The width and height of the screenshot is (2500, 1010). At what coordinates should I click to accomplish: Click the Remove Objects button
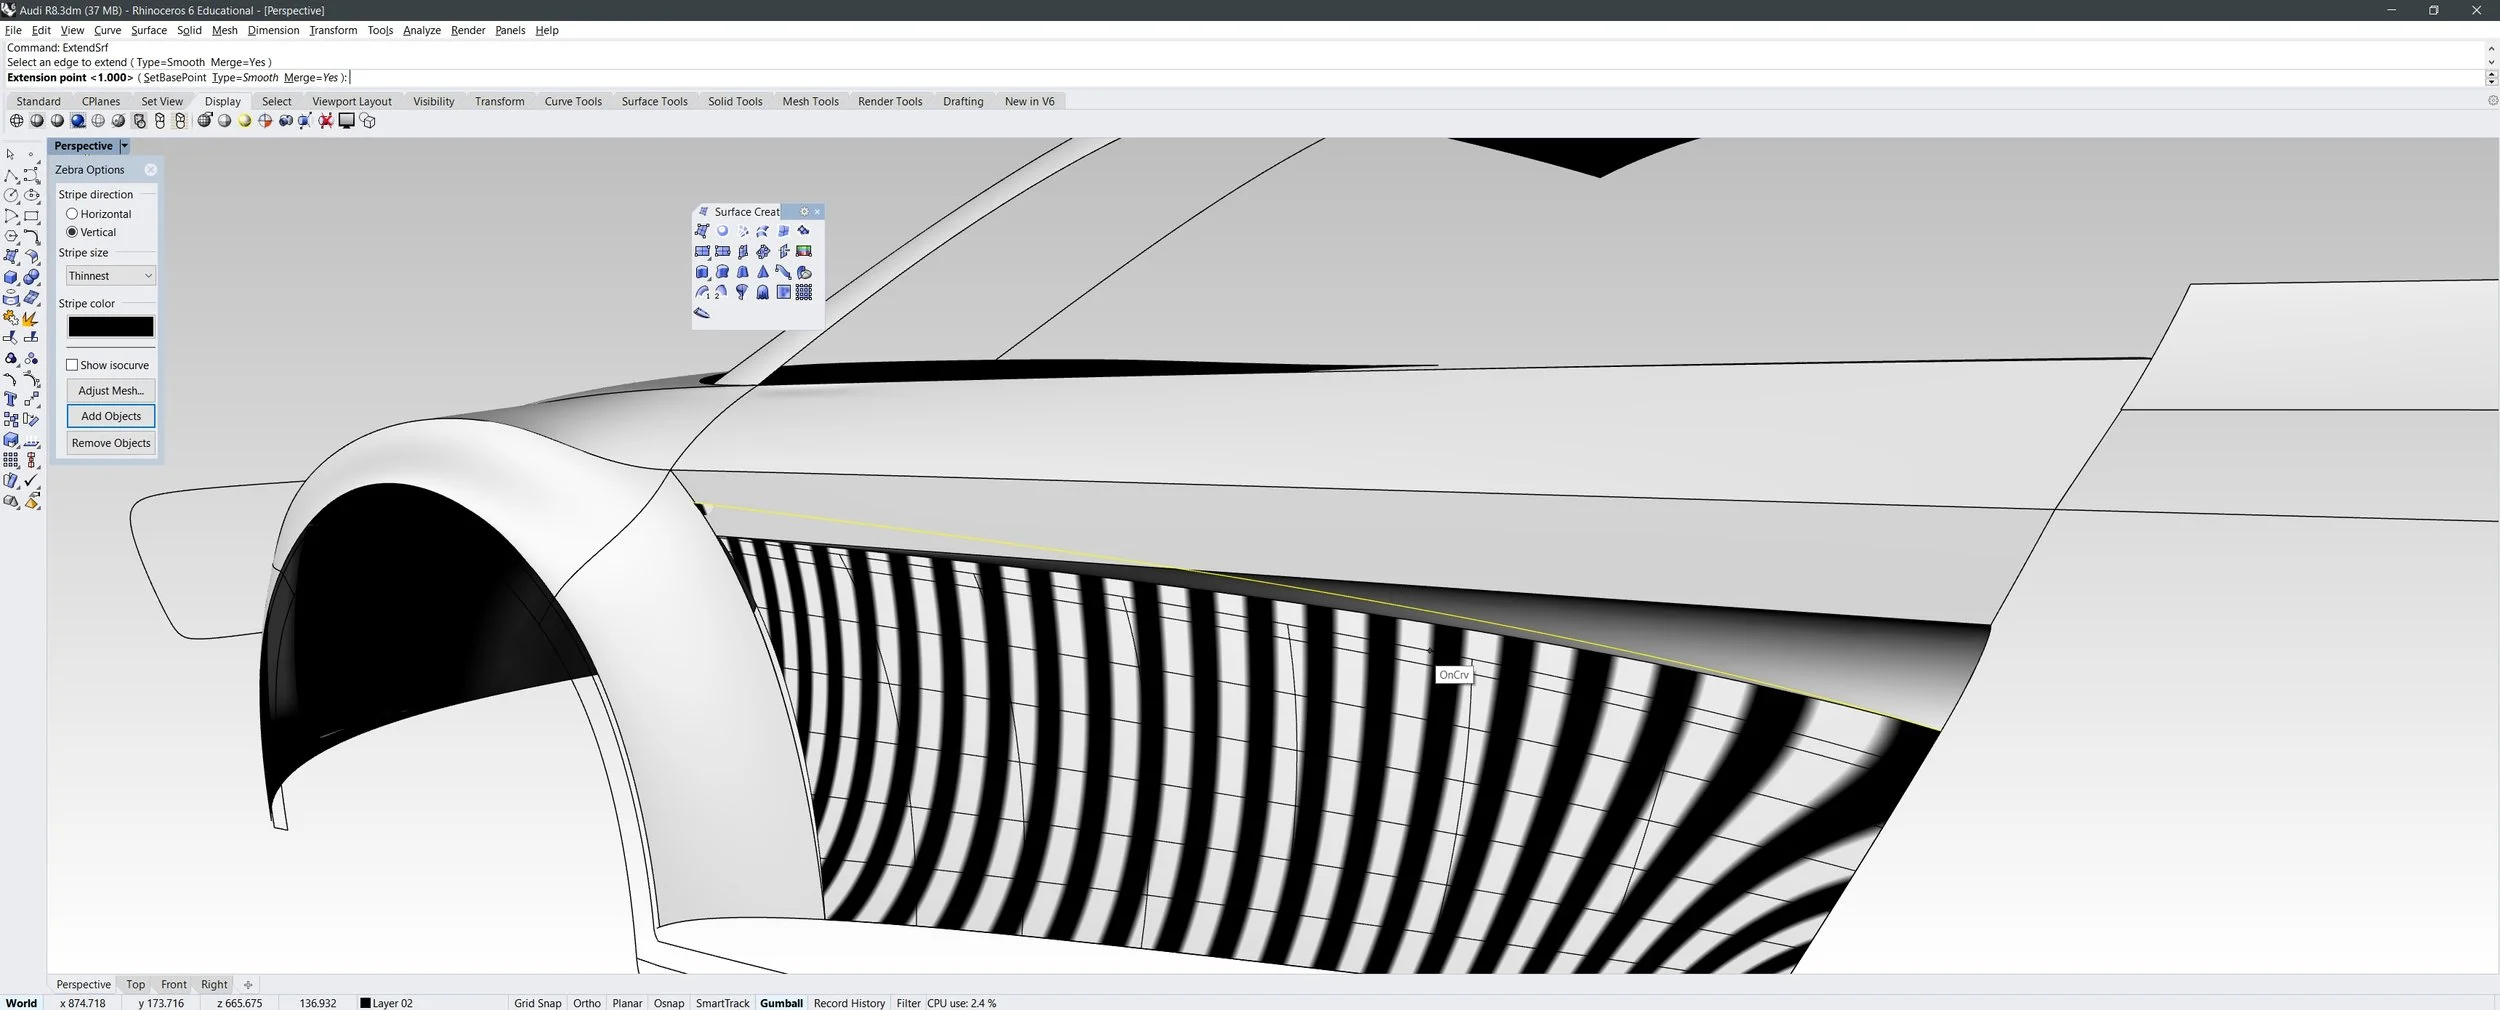click(x=111, y=443)
